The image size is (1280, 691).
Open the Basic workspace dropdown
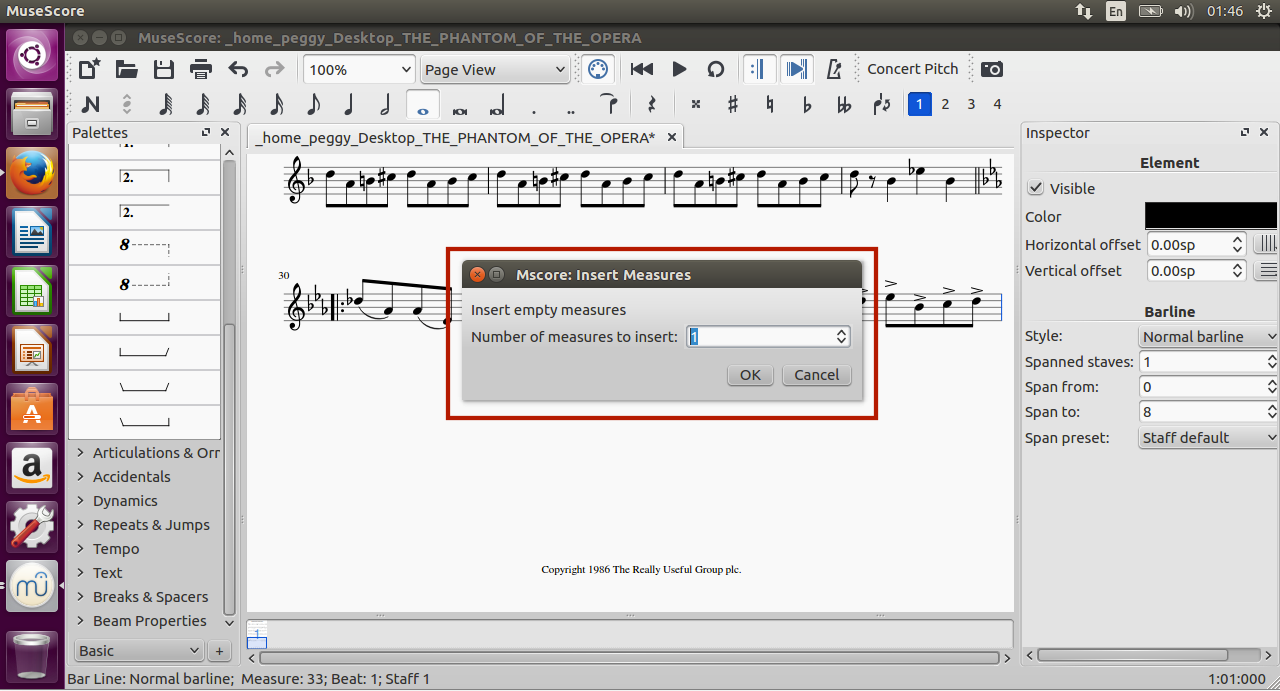point(139,651)
